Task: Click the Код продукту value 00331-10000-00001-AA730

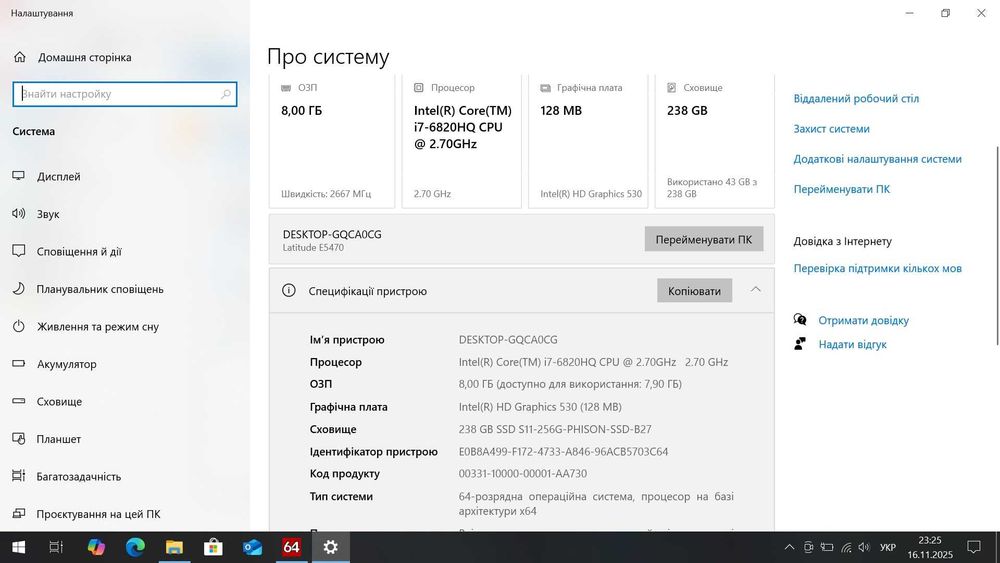Action: (522, 474)
